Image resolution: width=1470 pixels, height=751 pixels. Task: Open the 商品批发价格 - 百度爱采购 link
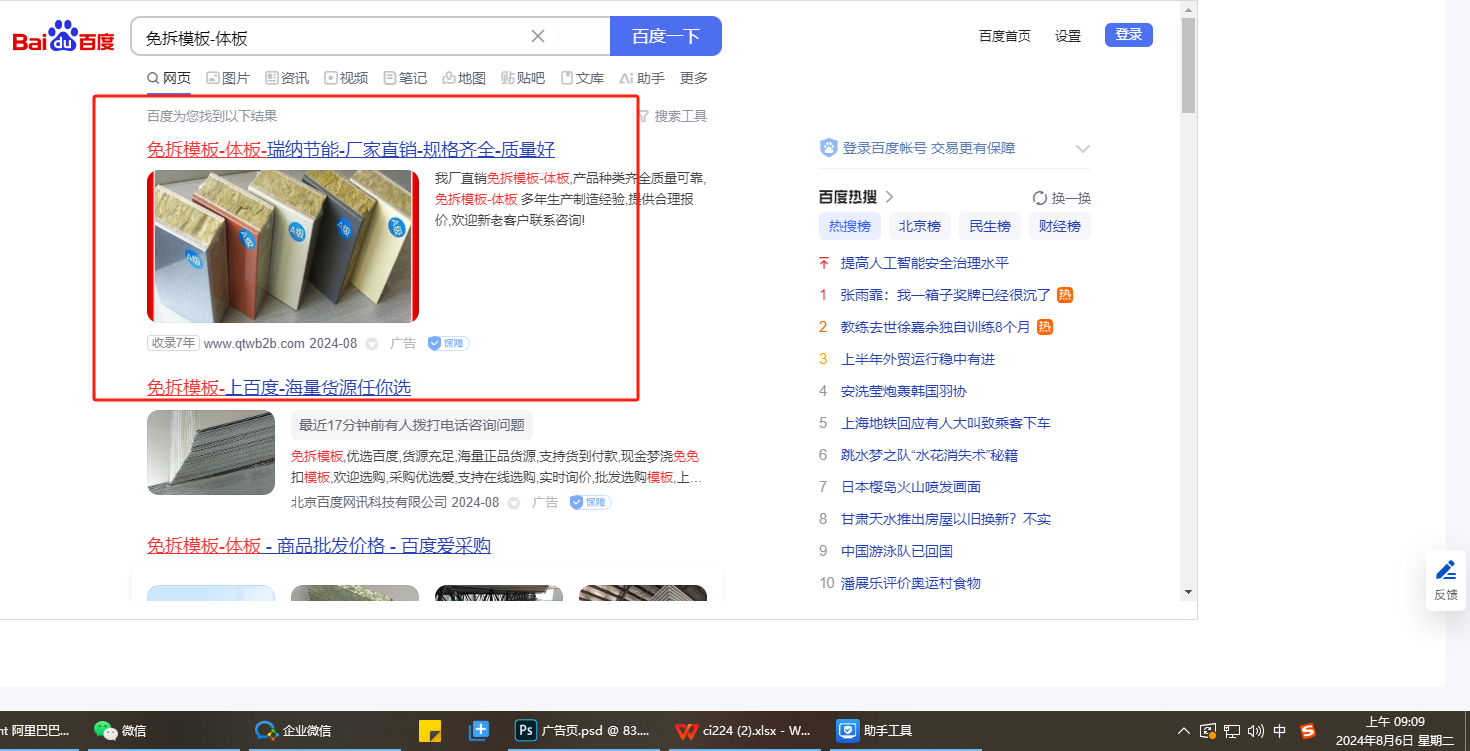pos(319,546)
